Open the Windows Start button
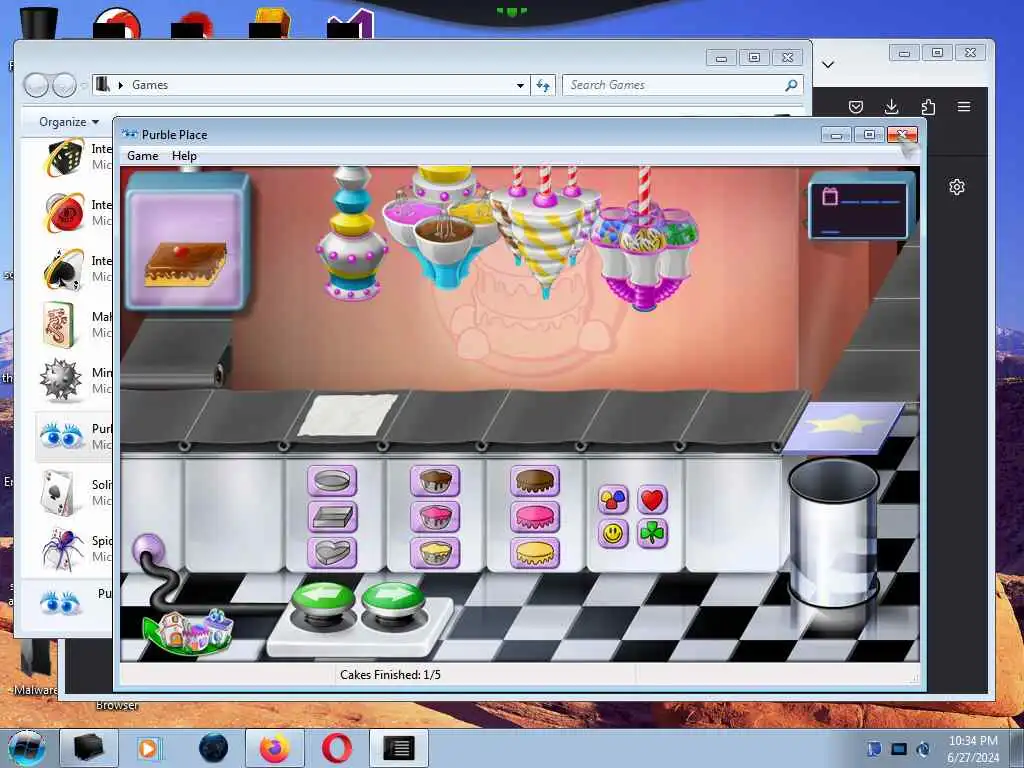Image resolution: width=1024 pixels, height=768 pixels. [25, 748]
